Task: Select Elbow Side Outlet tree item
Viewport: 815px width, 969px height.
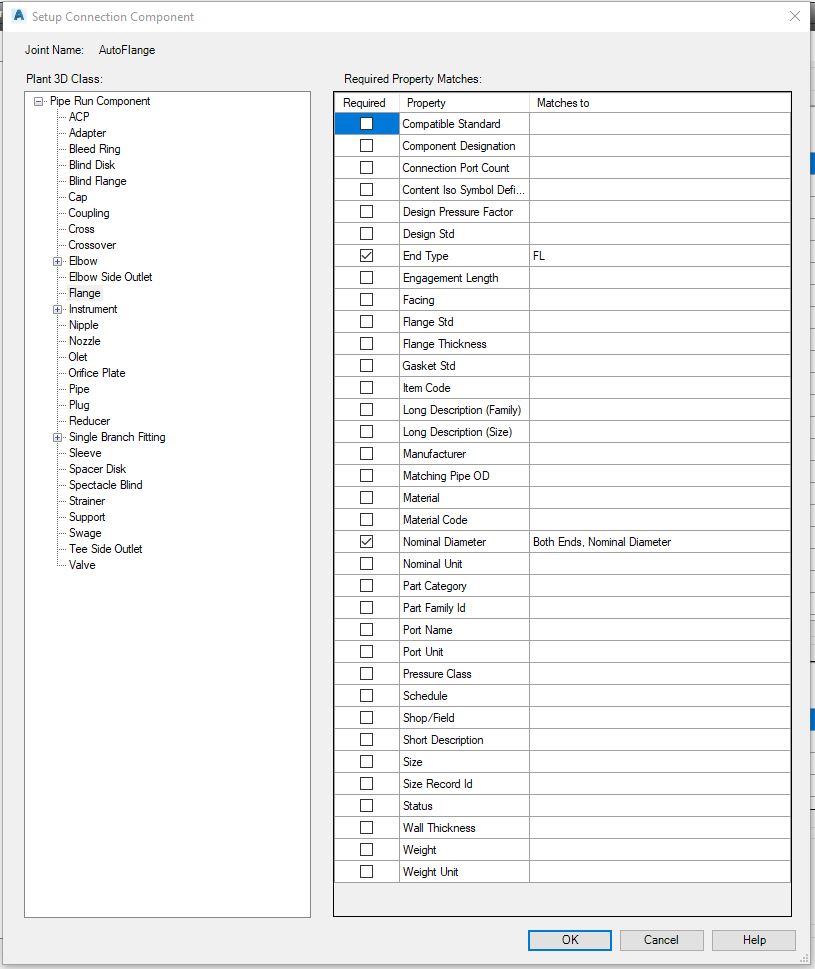Action: (111, 277)
